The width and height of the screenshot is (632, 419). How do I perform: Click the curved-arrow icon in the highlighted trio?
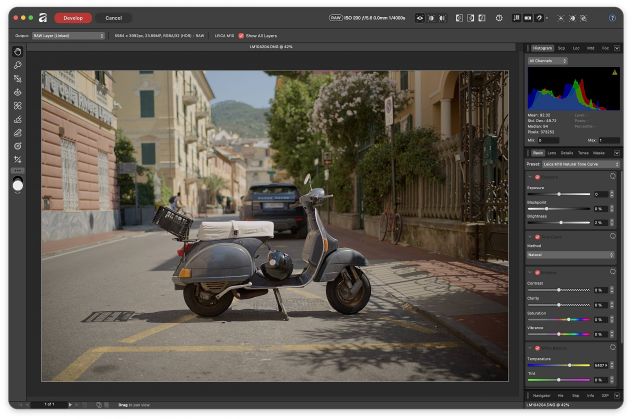pos(539,18)
